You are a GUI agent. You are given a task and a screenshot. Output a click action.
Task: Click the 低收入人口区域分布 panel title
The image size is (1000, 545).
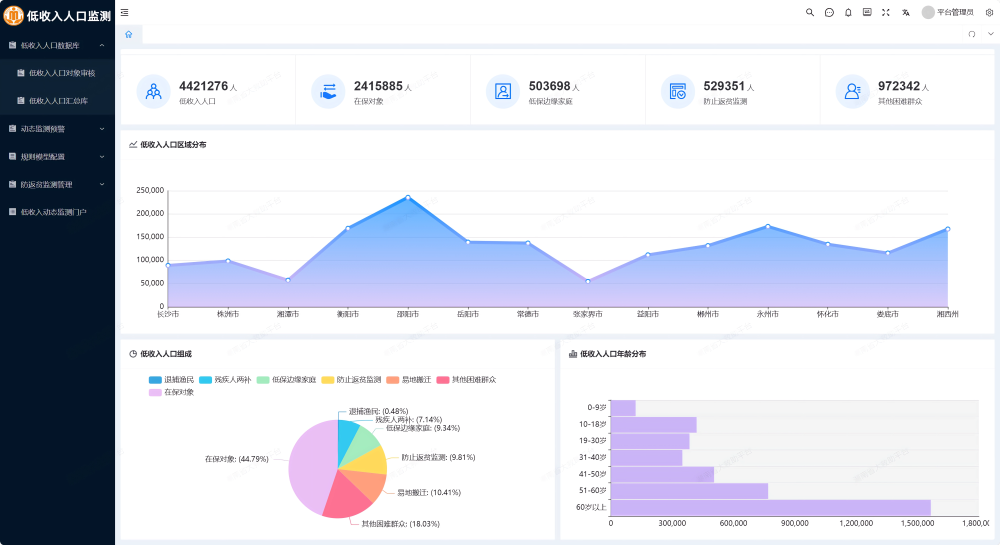173,145
